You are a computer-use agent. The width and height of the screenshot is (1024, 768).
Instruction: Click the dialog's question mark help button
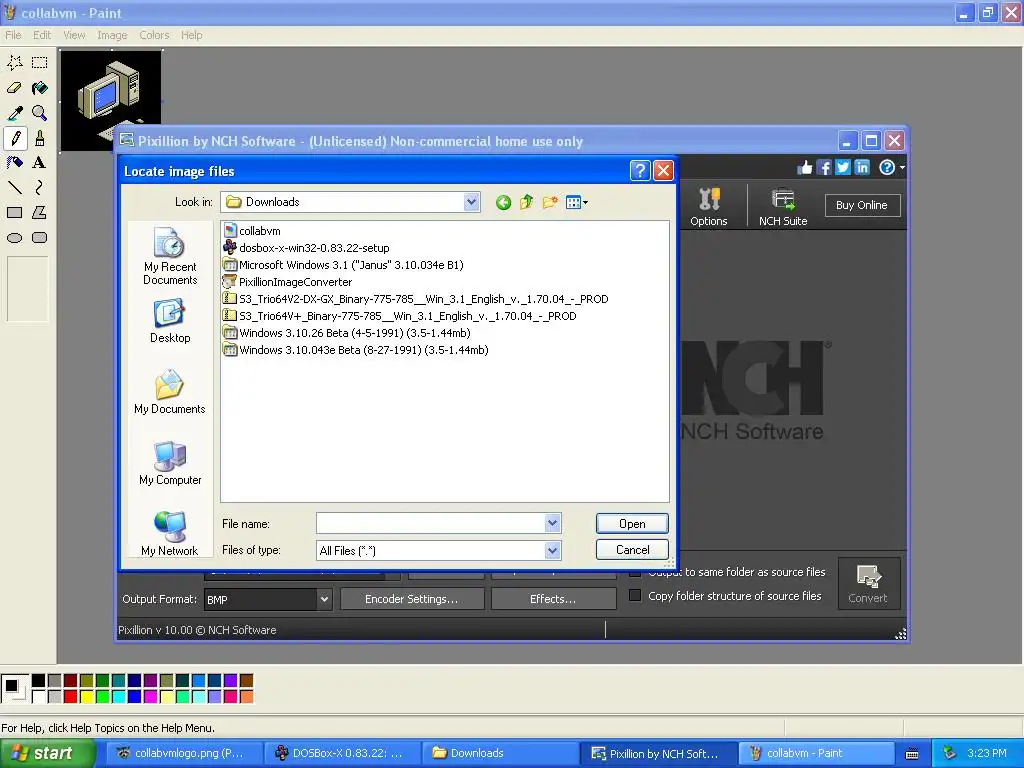(640, 171)
